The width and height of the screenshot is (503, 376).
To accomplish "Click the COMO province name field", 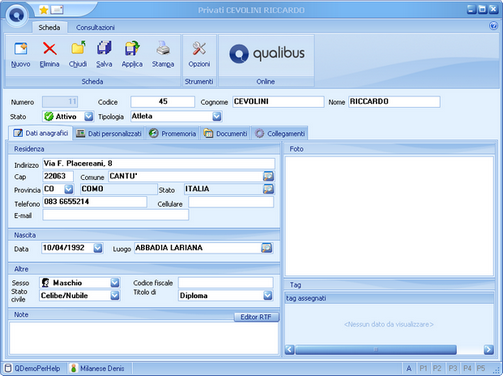I will pos(119,189).
